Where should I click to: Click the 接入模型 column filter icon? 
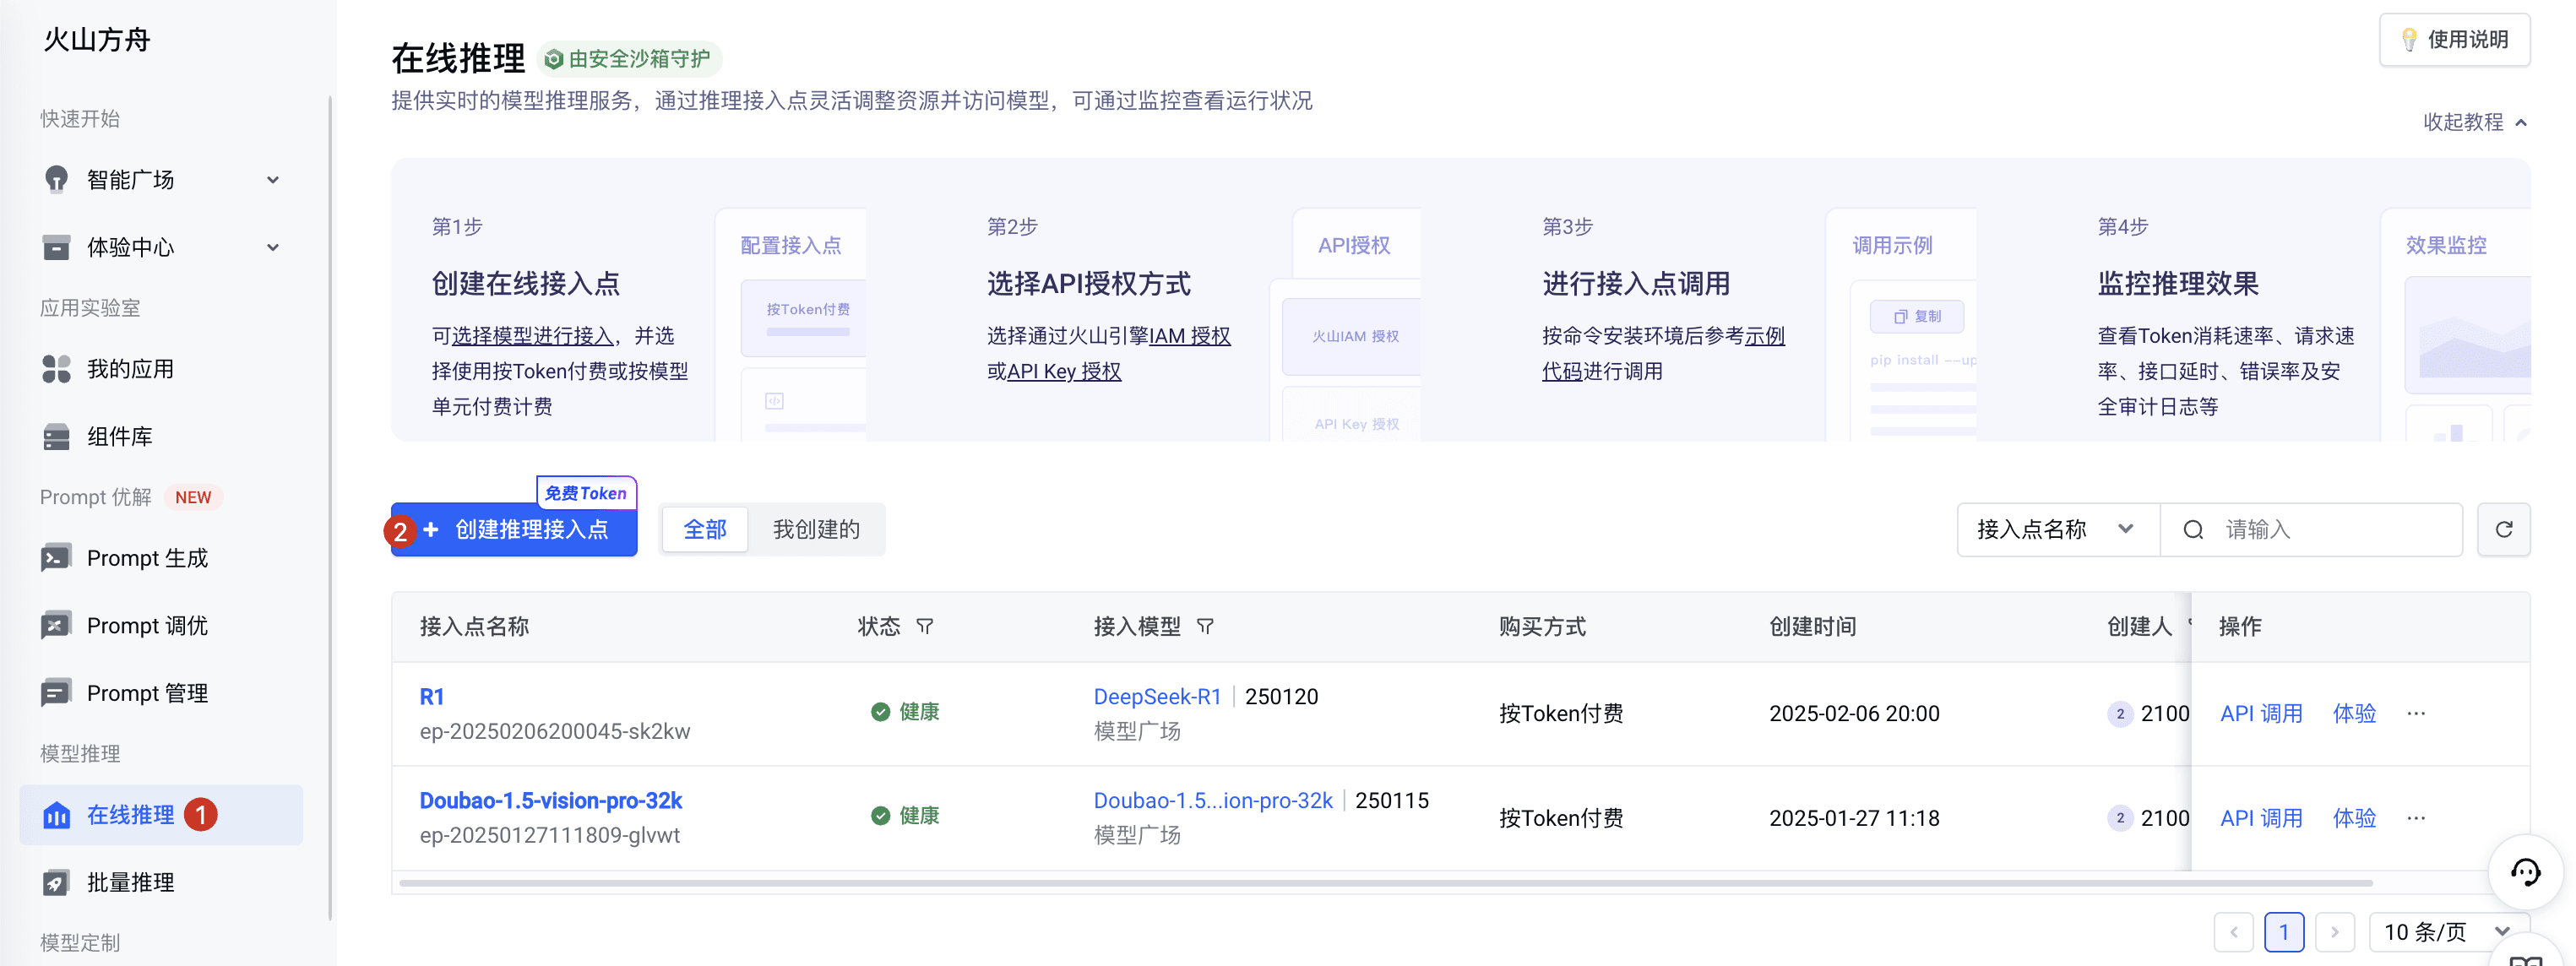pyautogui.click(x=1205, y=626)
